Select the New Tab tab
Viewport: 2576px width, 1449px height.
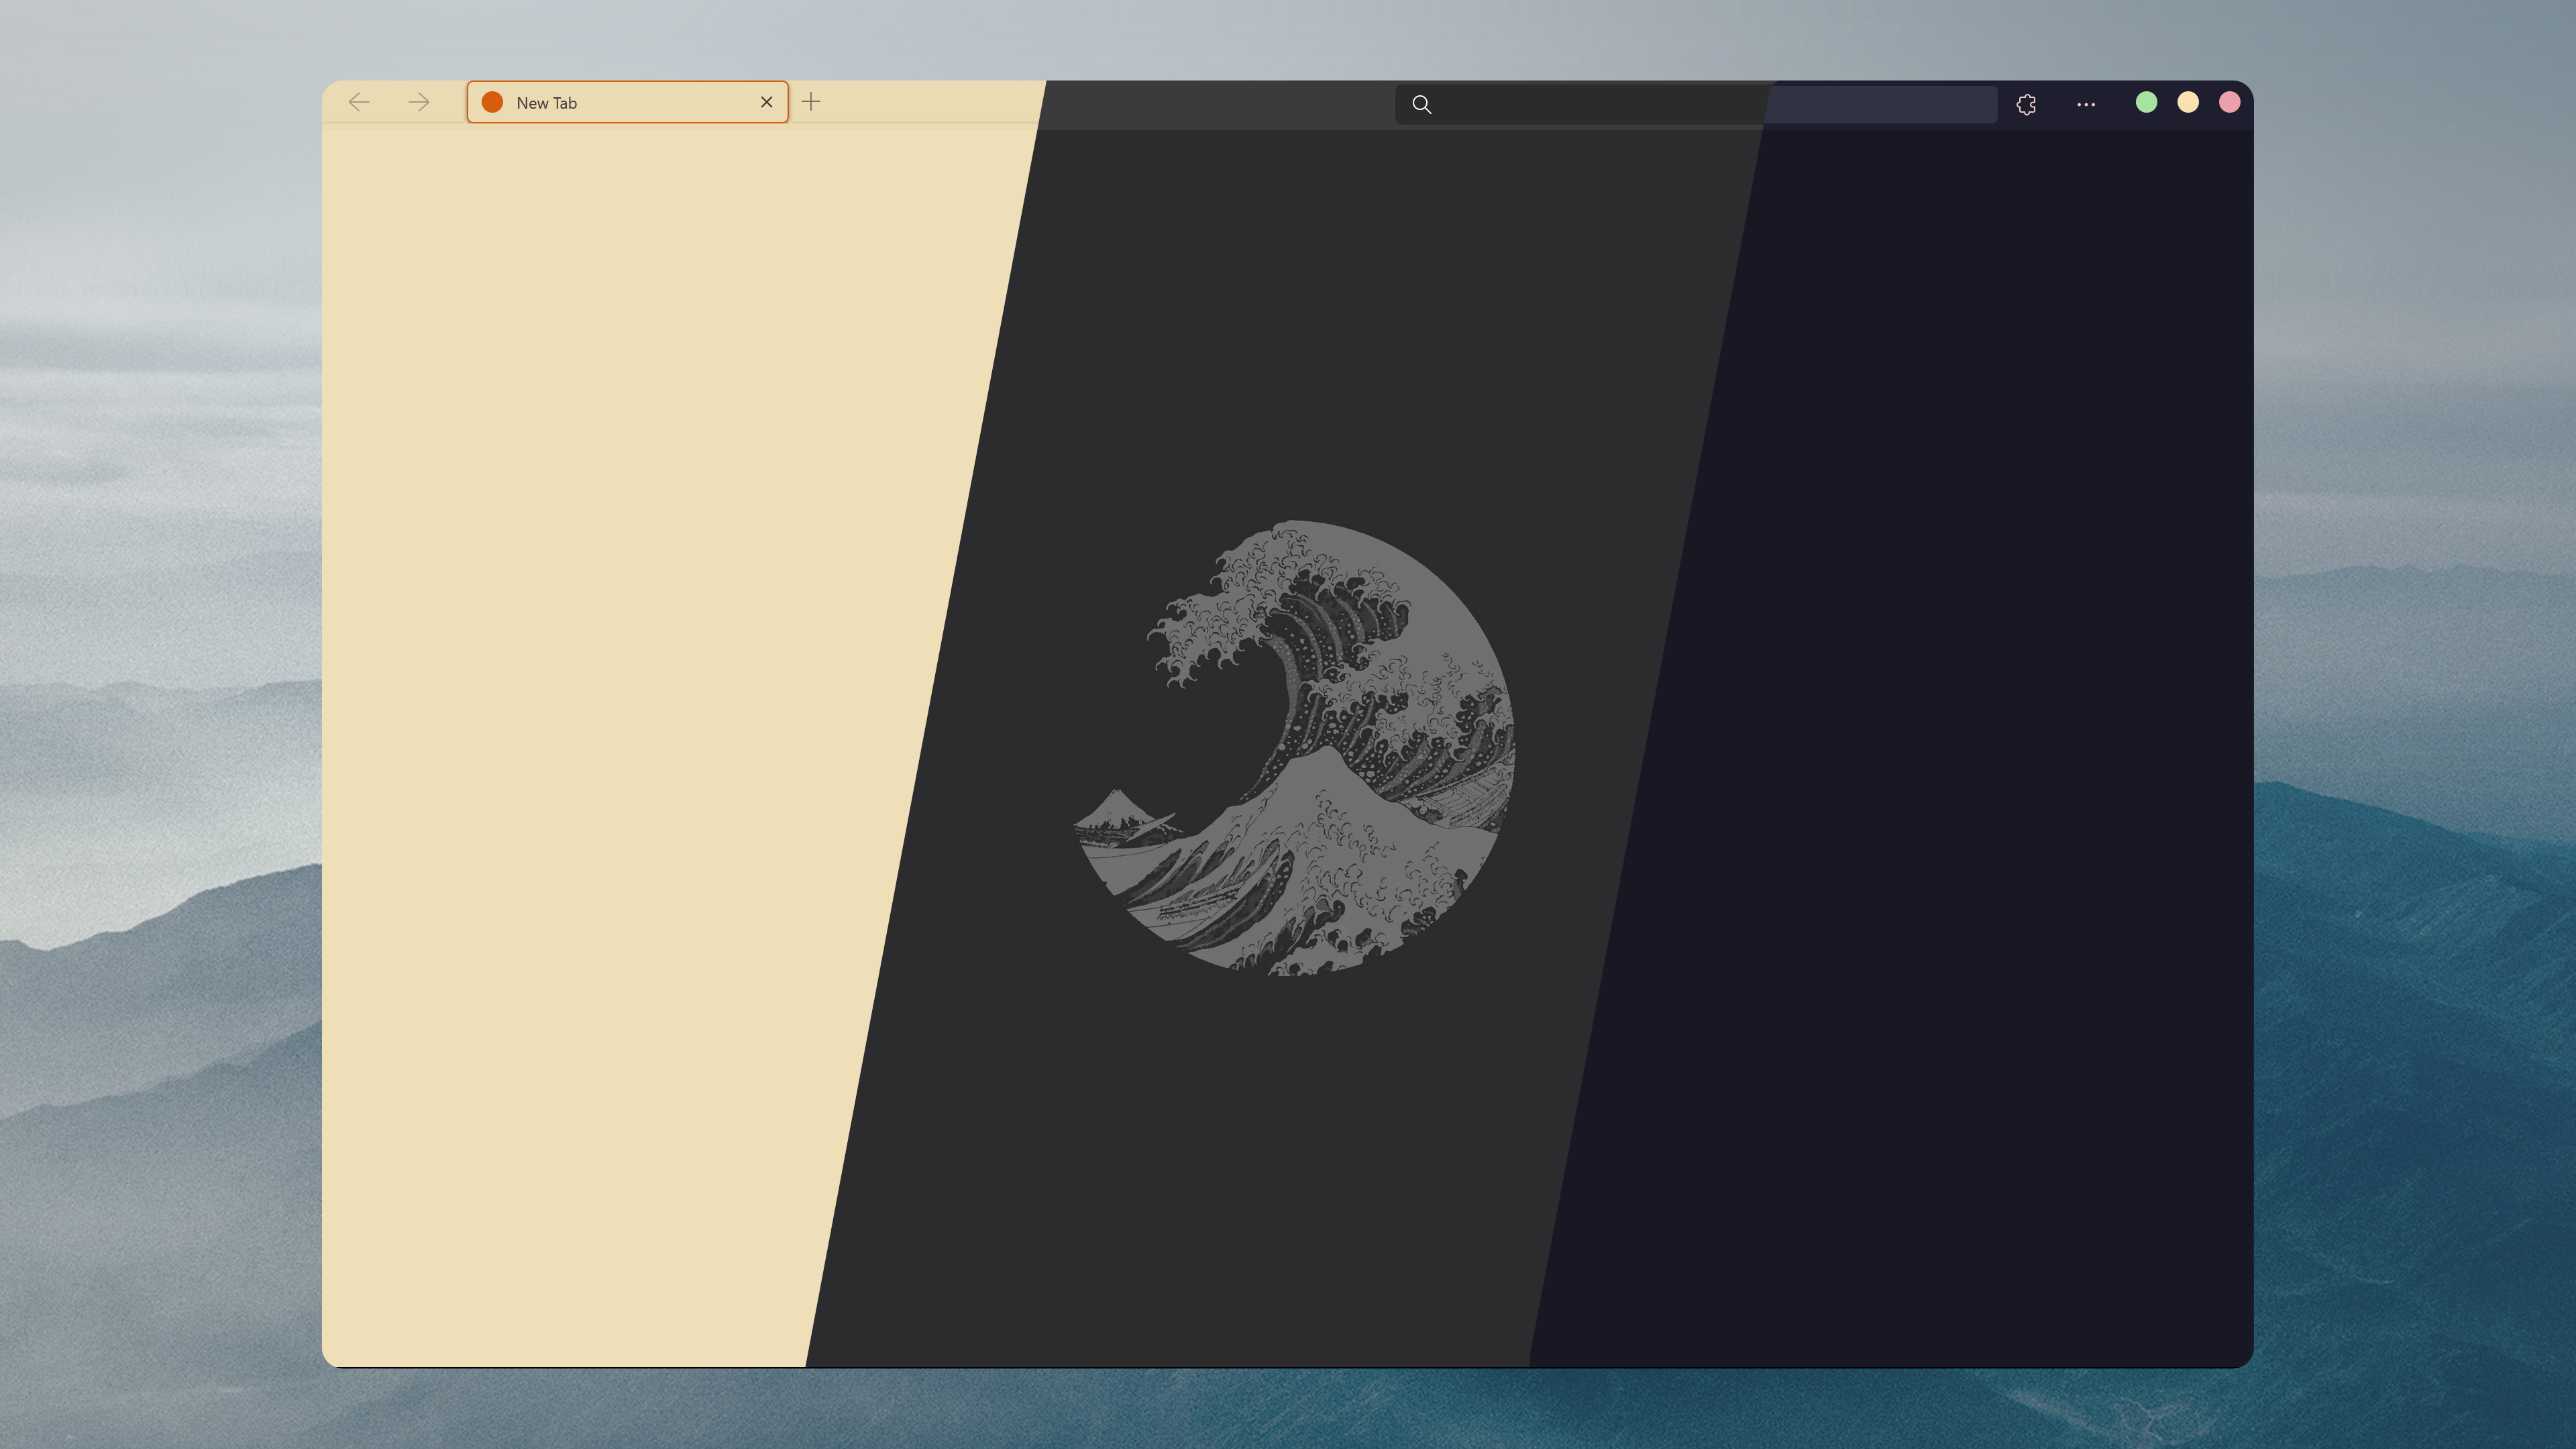pyautogui.click(x=628, y=102)
